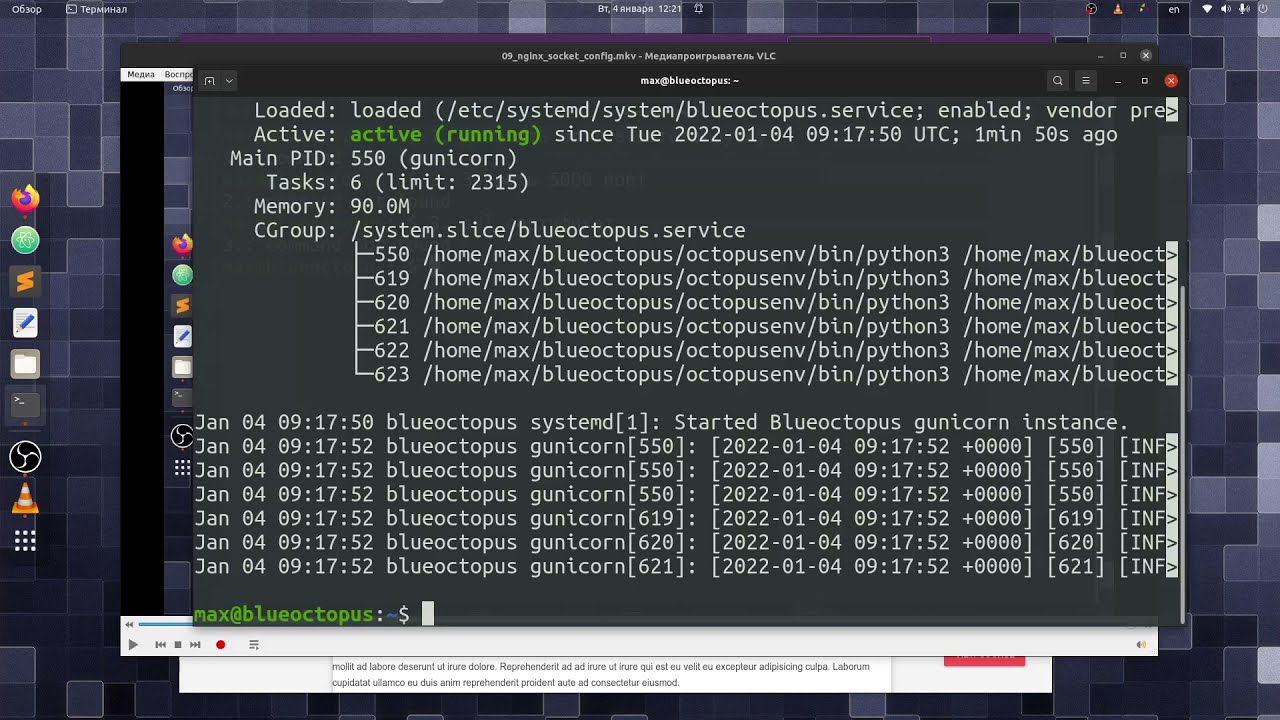The height and width of the screenshot is (720, 1280).
Task: Open VLC Воспроизведение menu
Action: tap(178, 74)
